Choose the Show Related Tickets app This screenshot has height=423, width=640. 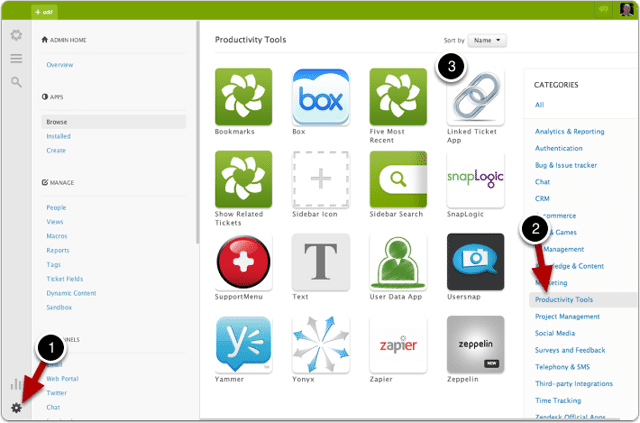click(x=243, y=179)
